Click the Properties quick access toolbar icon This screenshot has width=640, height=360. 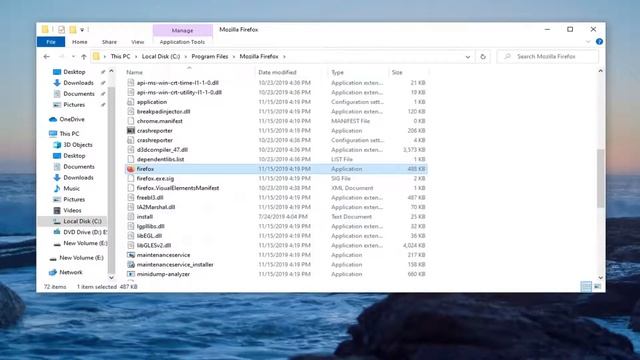[x=61, y=29]
